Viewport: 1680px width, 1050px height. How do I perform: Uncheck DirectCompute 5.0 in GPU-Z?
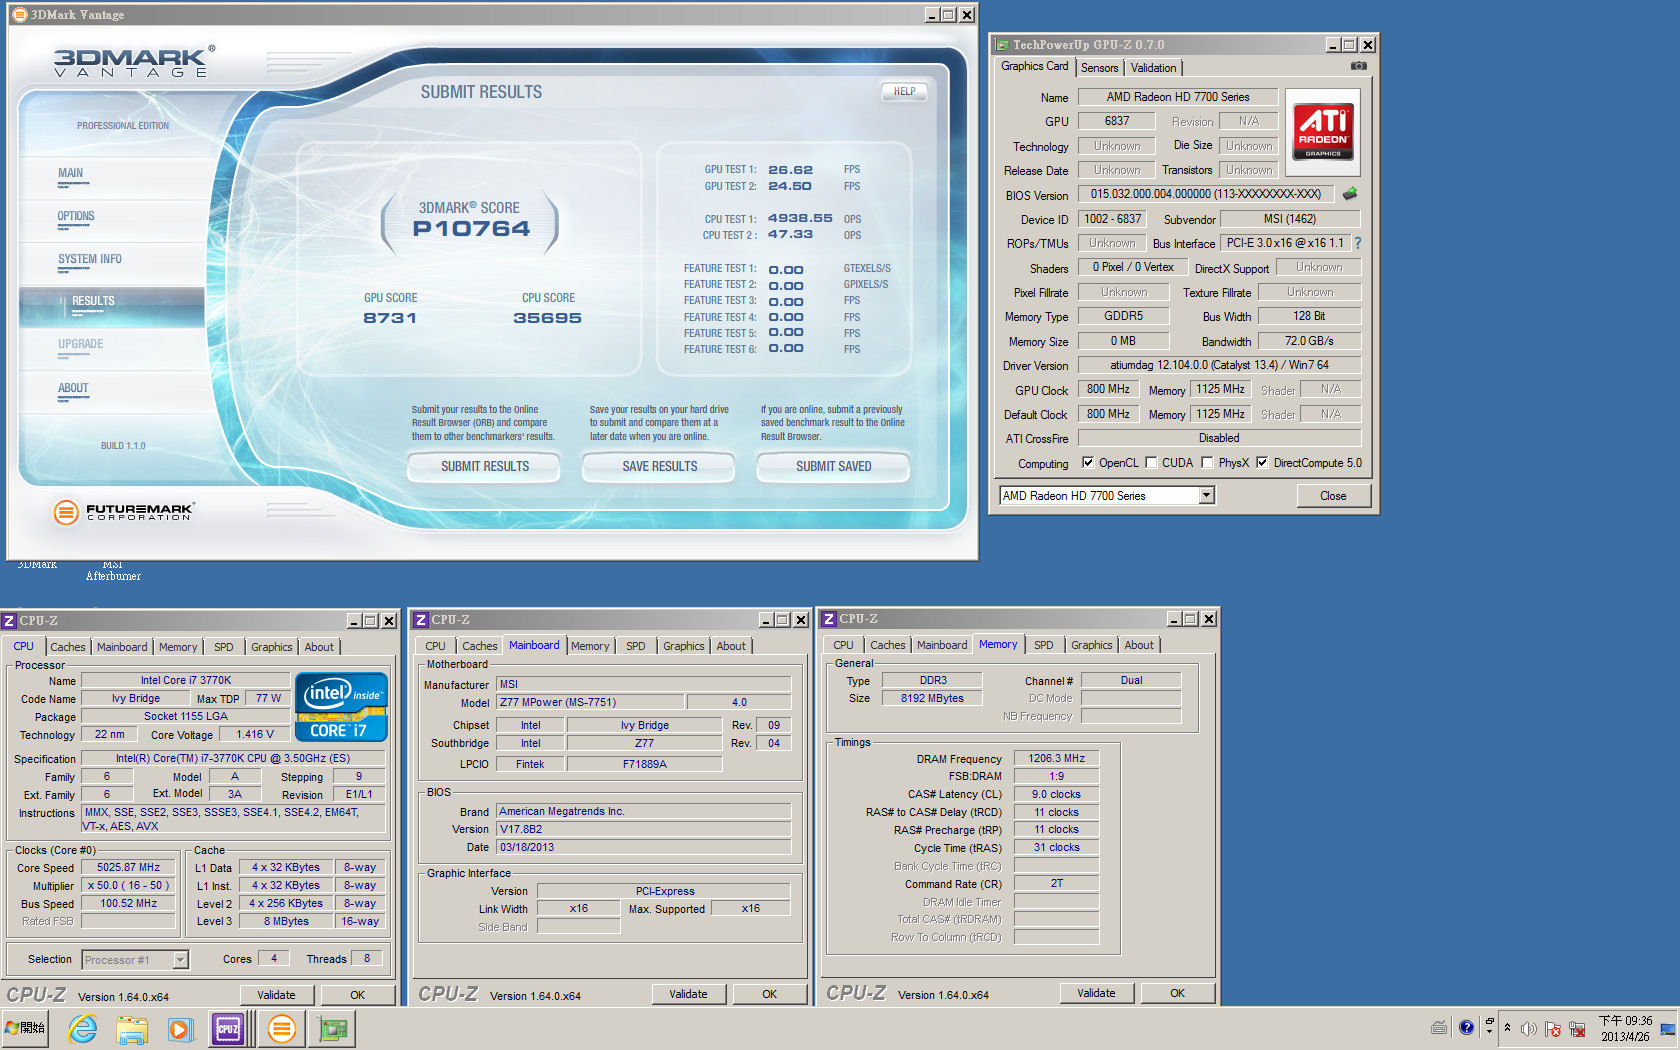1262,462
